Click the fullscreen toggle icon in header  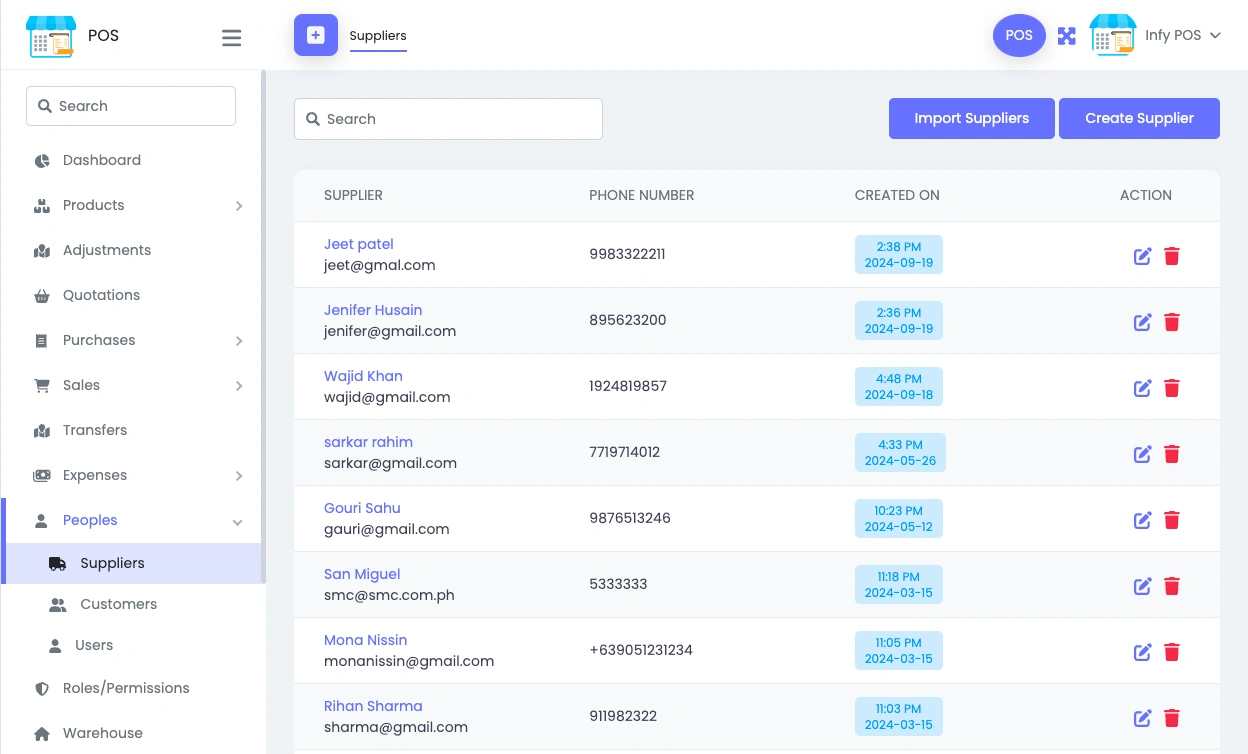[x=1067, y=36]
